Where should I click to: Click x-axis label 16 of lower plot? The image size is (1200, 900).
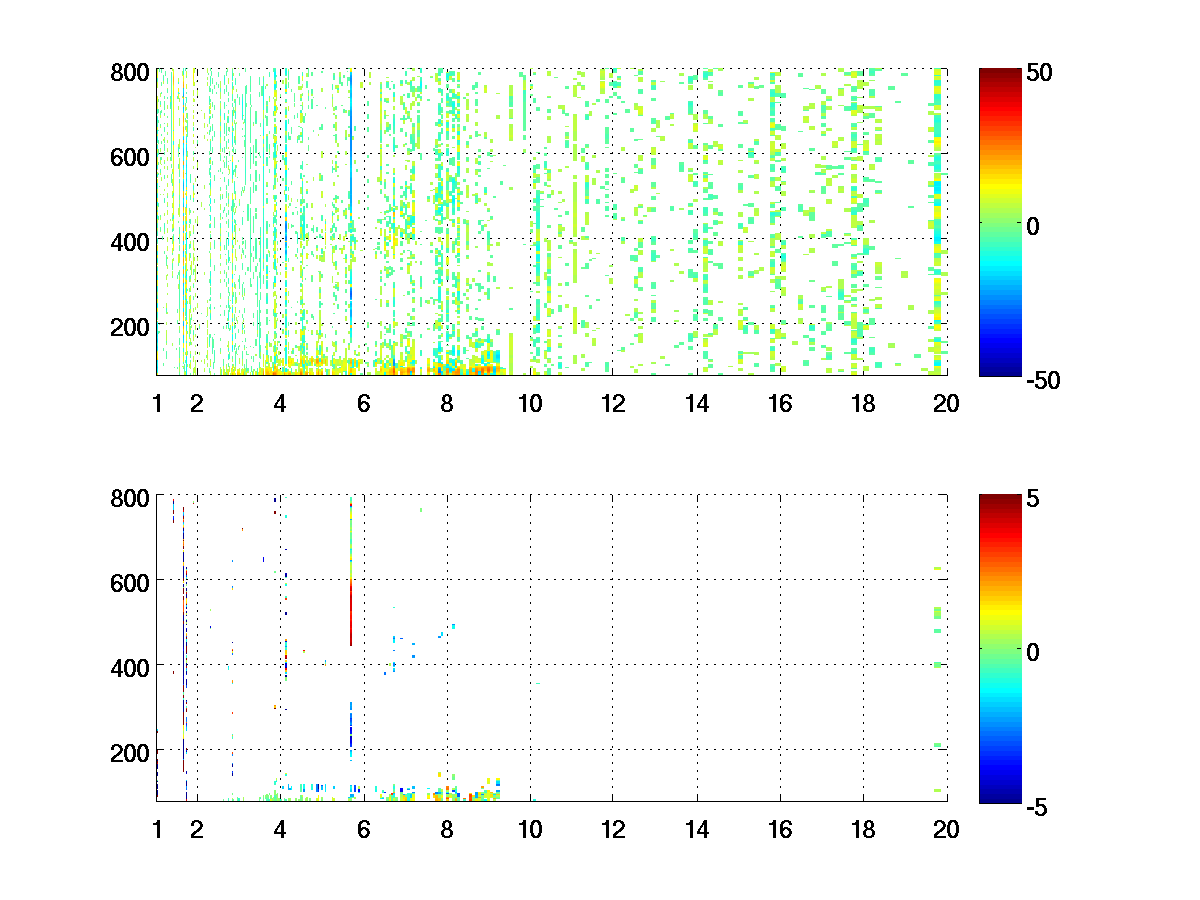point(780,829)
